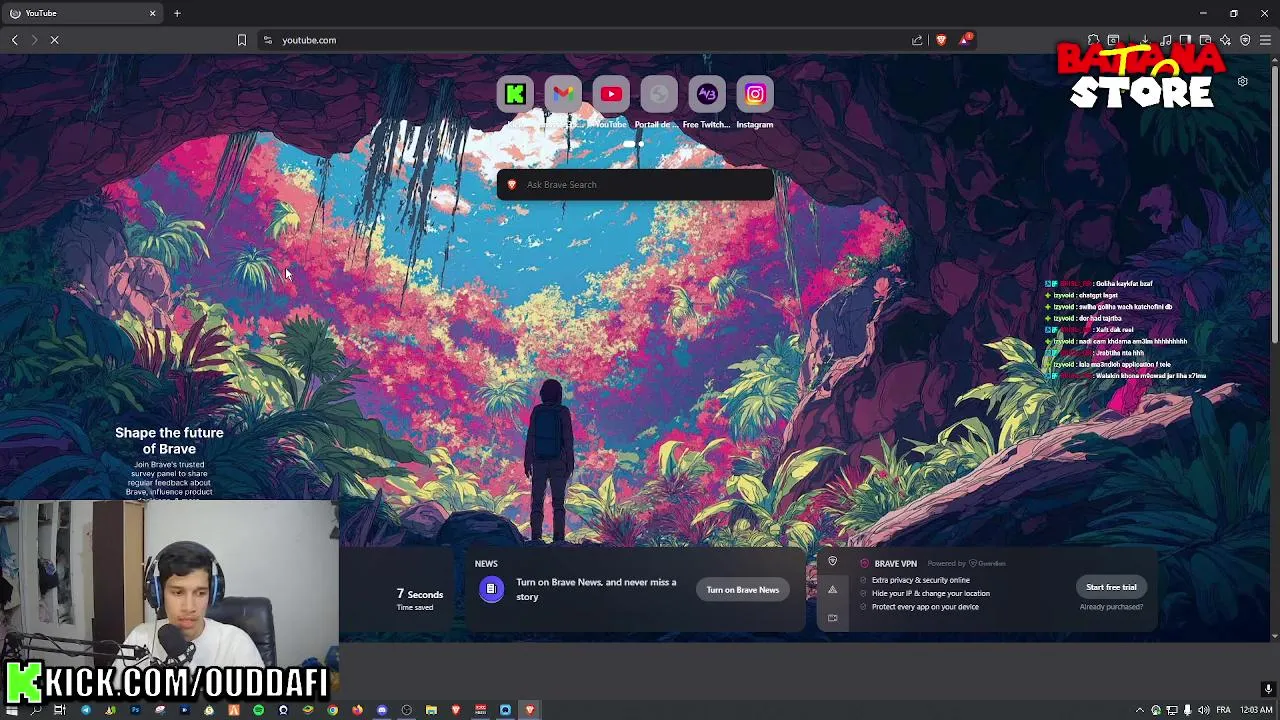Open Photoshop from the taskbar

click(135, 710)
